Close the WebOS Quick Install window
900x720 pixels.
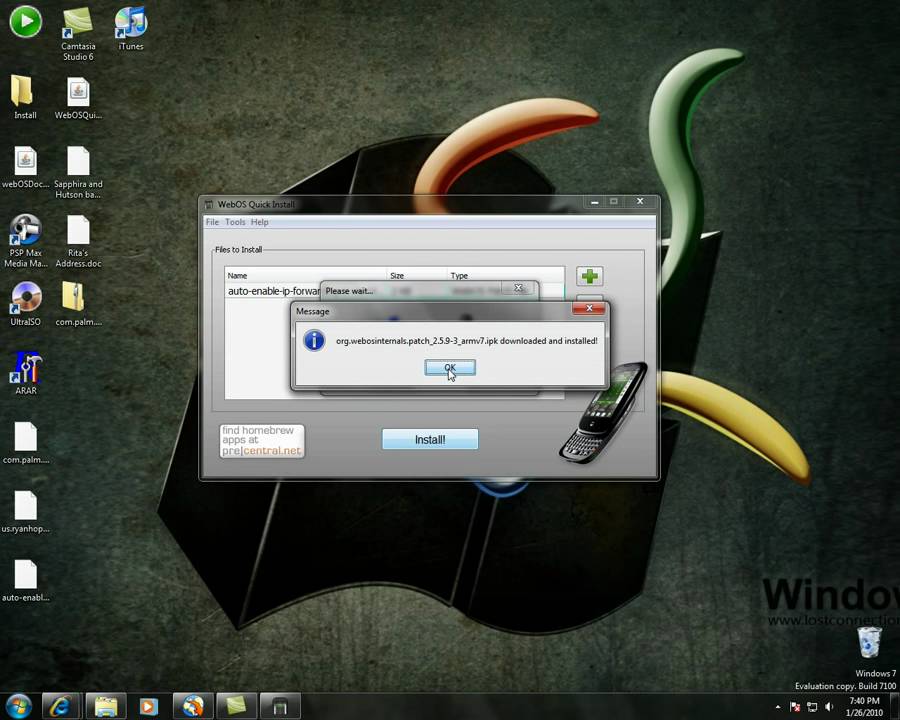pyautogui.click(x=639, y=202)
